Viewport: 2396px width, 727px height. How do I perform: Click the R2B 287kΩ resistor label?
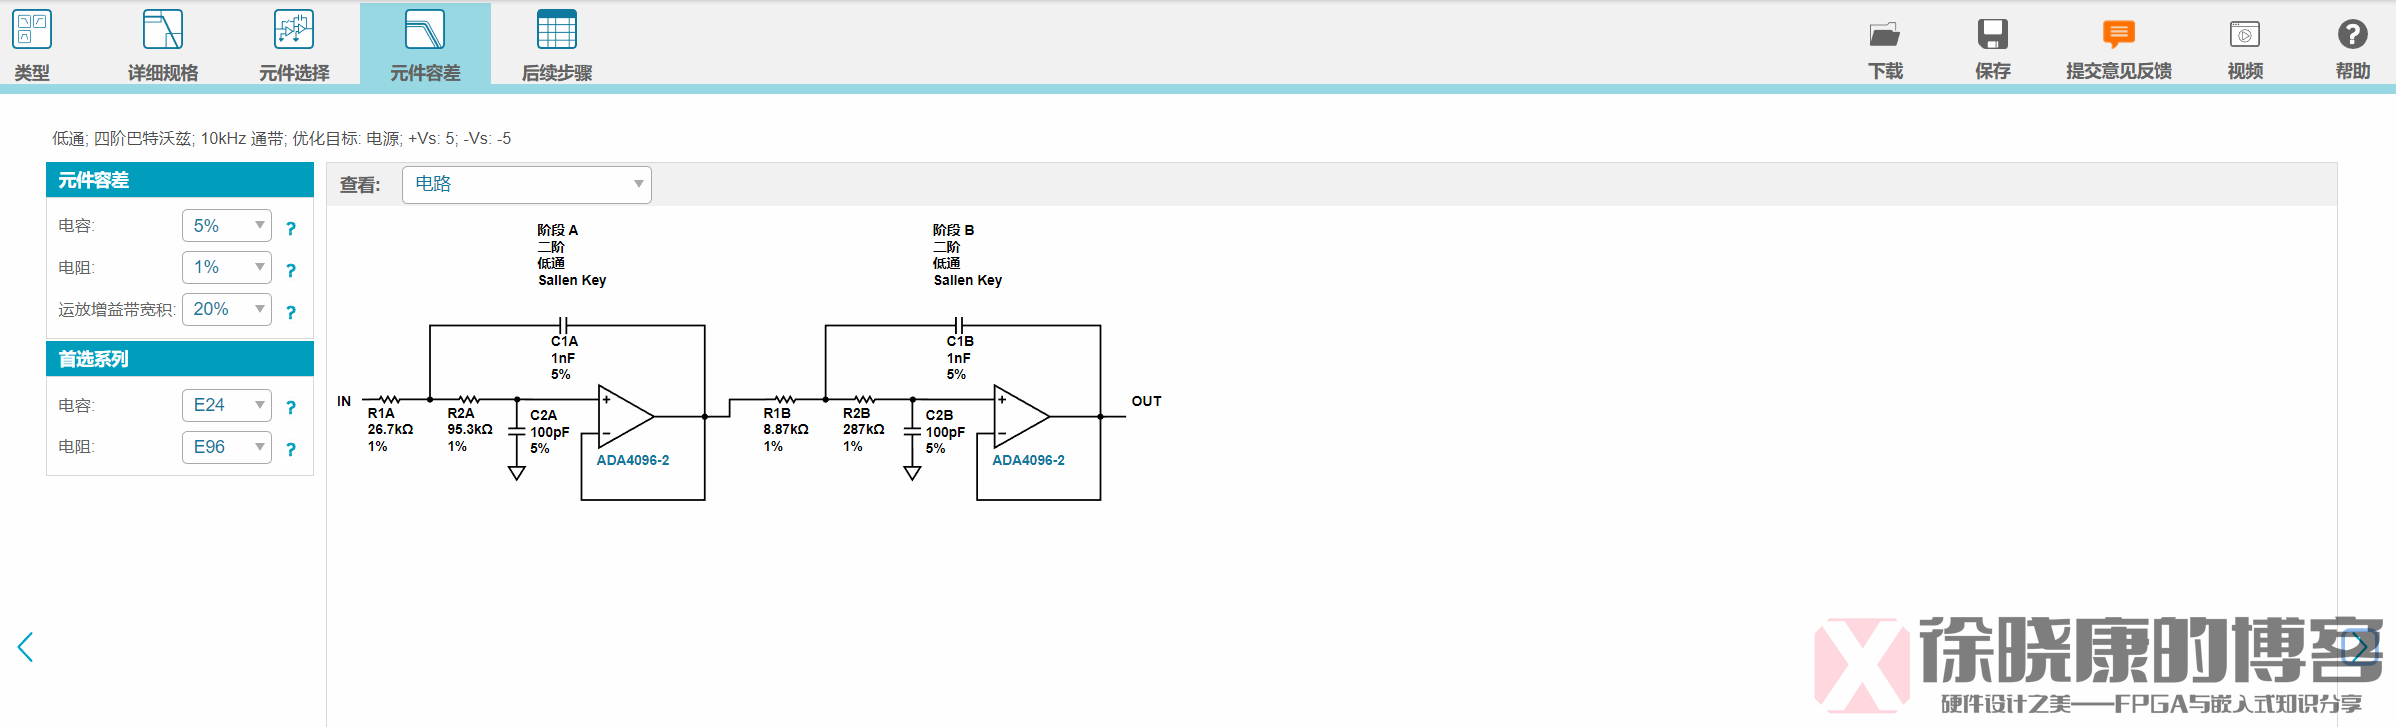(863, 429)
